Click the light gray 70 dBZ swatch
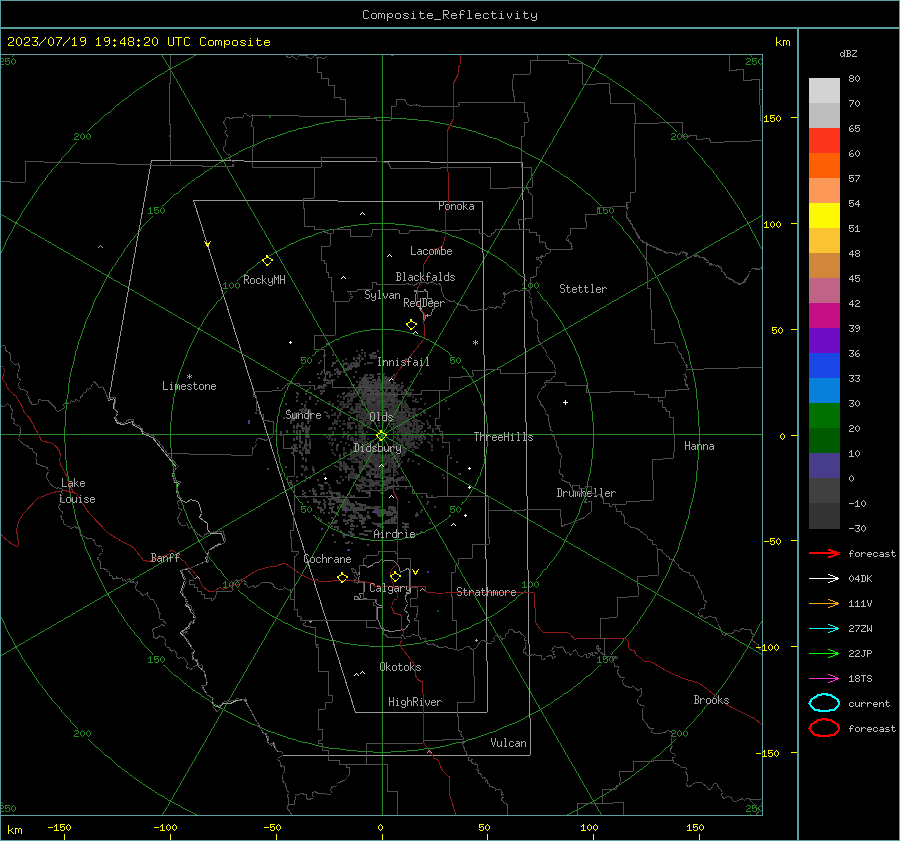Image resolution: width=900 pixels, height=841 pixels. (824, 91)
